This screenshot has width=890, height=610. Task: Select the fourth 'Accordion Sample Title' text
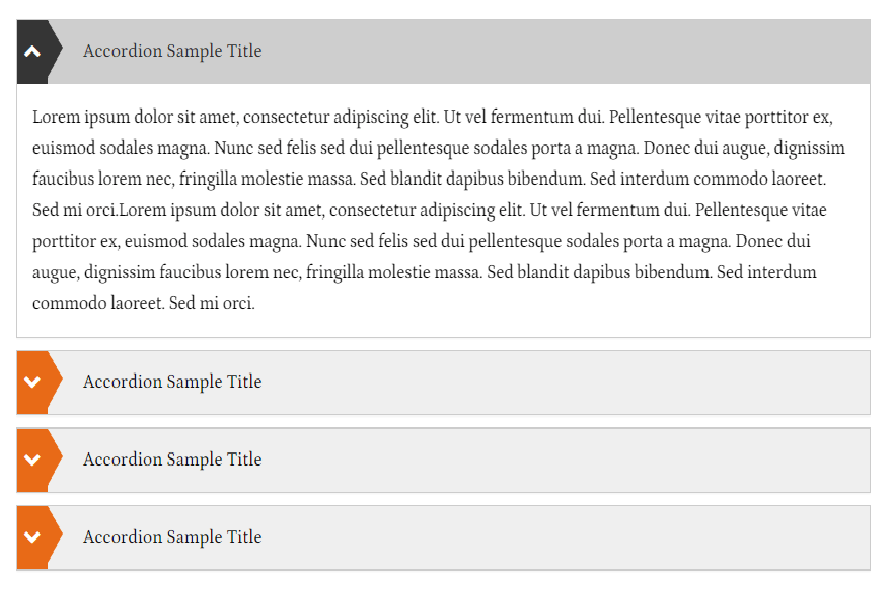pyautogui.click(x=172, y=537)
